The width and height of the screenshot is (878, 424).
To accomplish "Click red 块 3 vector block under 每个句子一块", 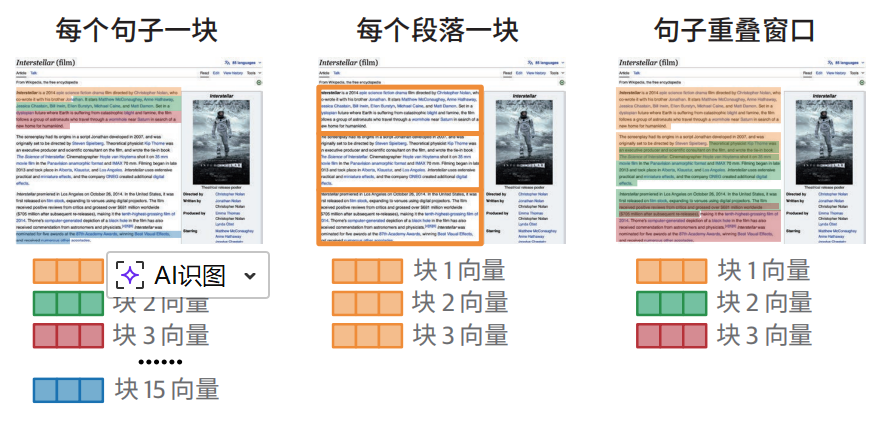I will point(68,335).
